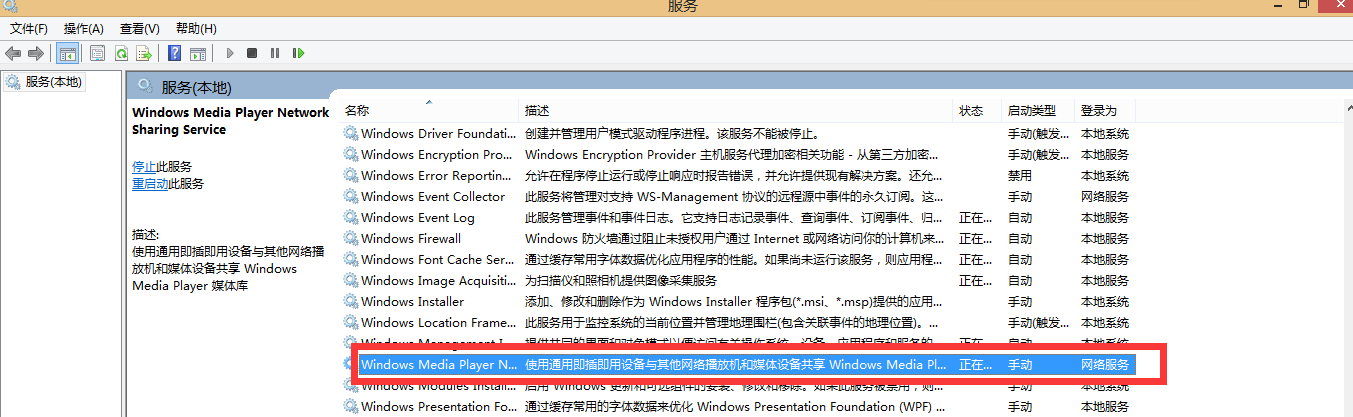Click the Refresh toolbar icon
Viewport: 1353px width, 417px height.
tap(121, 53)
